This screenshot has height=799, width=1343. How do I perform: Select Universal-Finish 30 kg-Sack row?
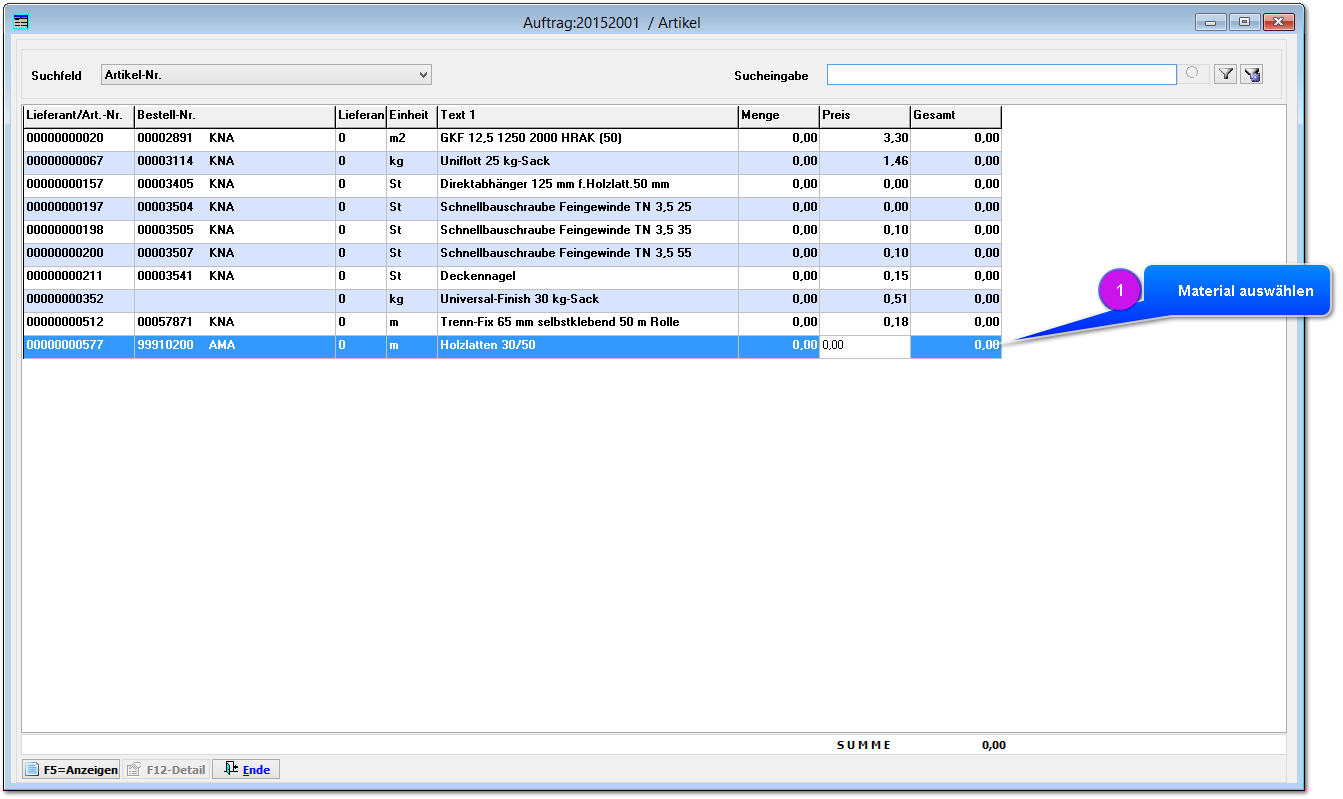click(x=512, y=299)
